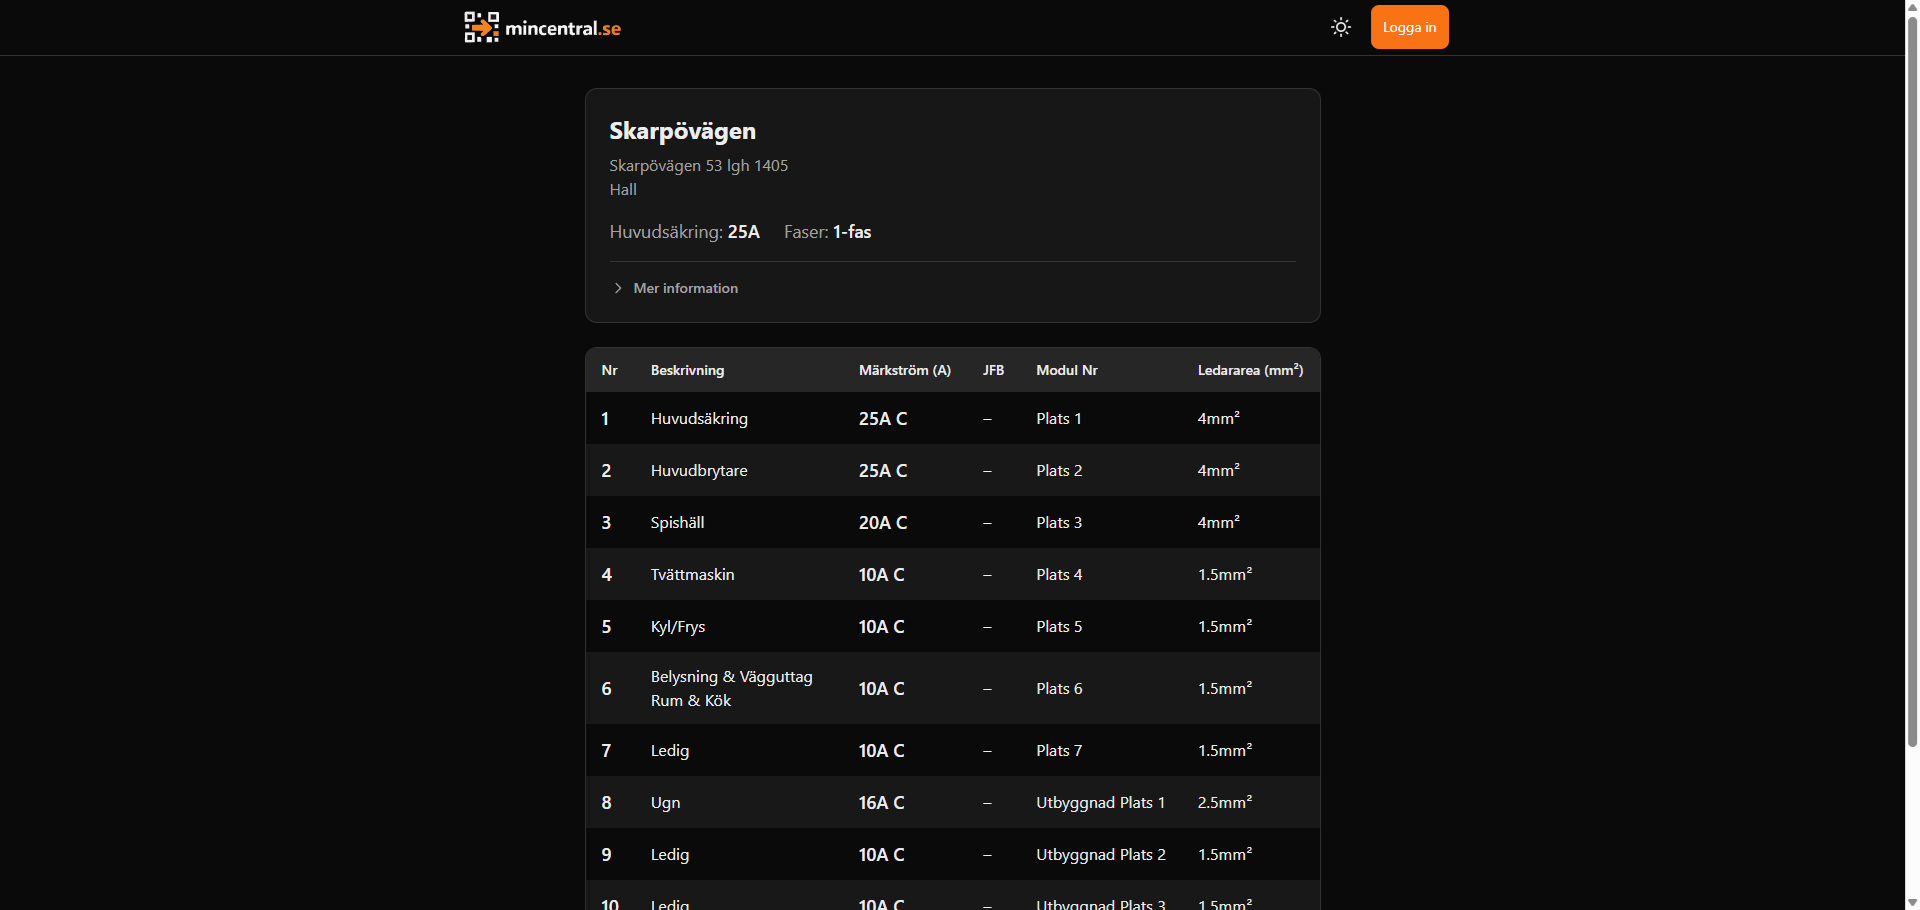Click the JFB column header
This screenshot has width=1920, height=910.
993,370
